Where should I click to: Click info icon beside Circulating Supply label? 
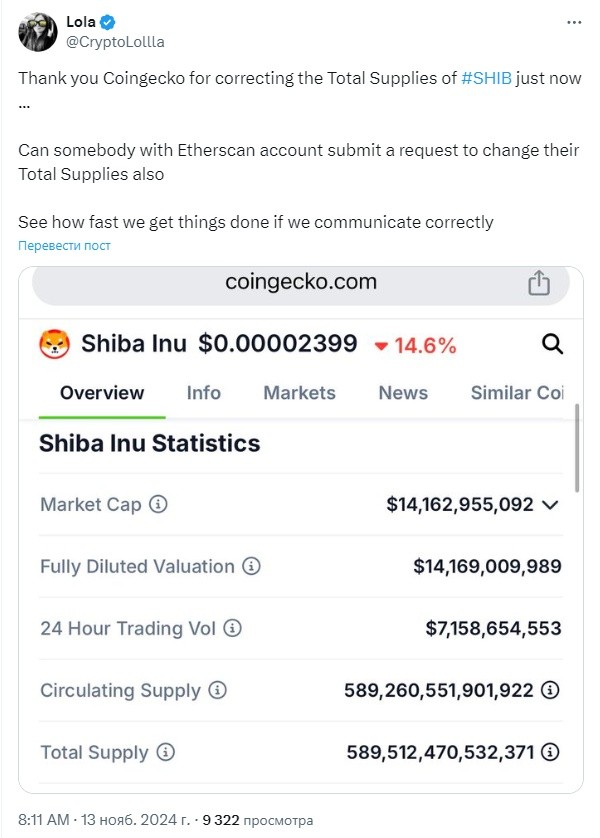point(217,690)
